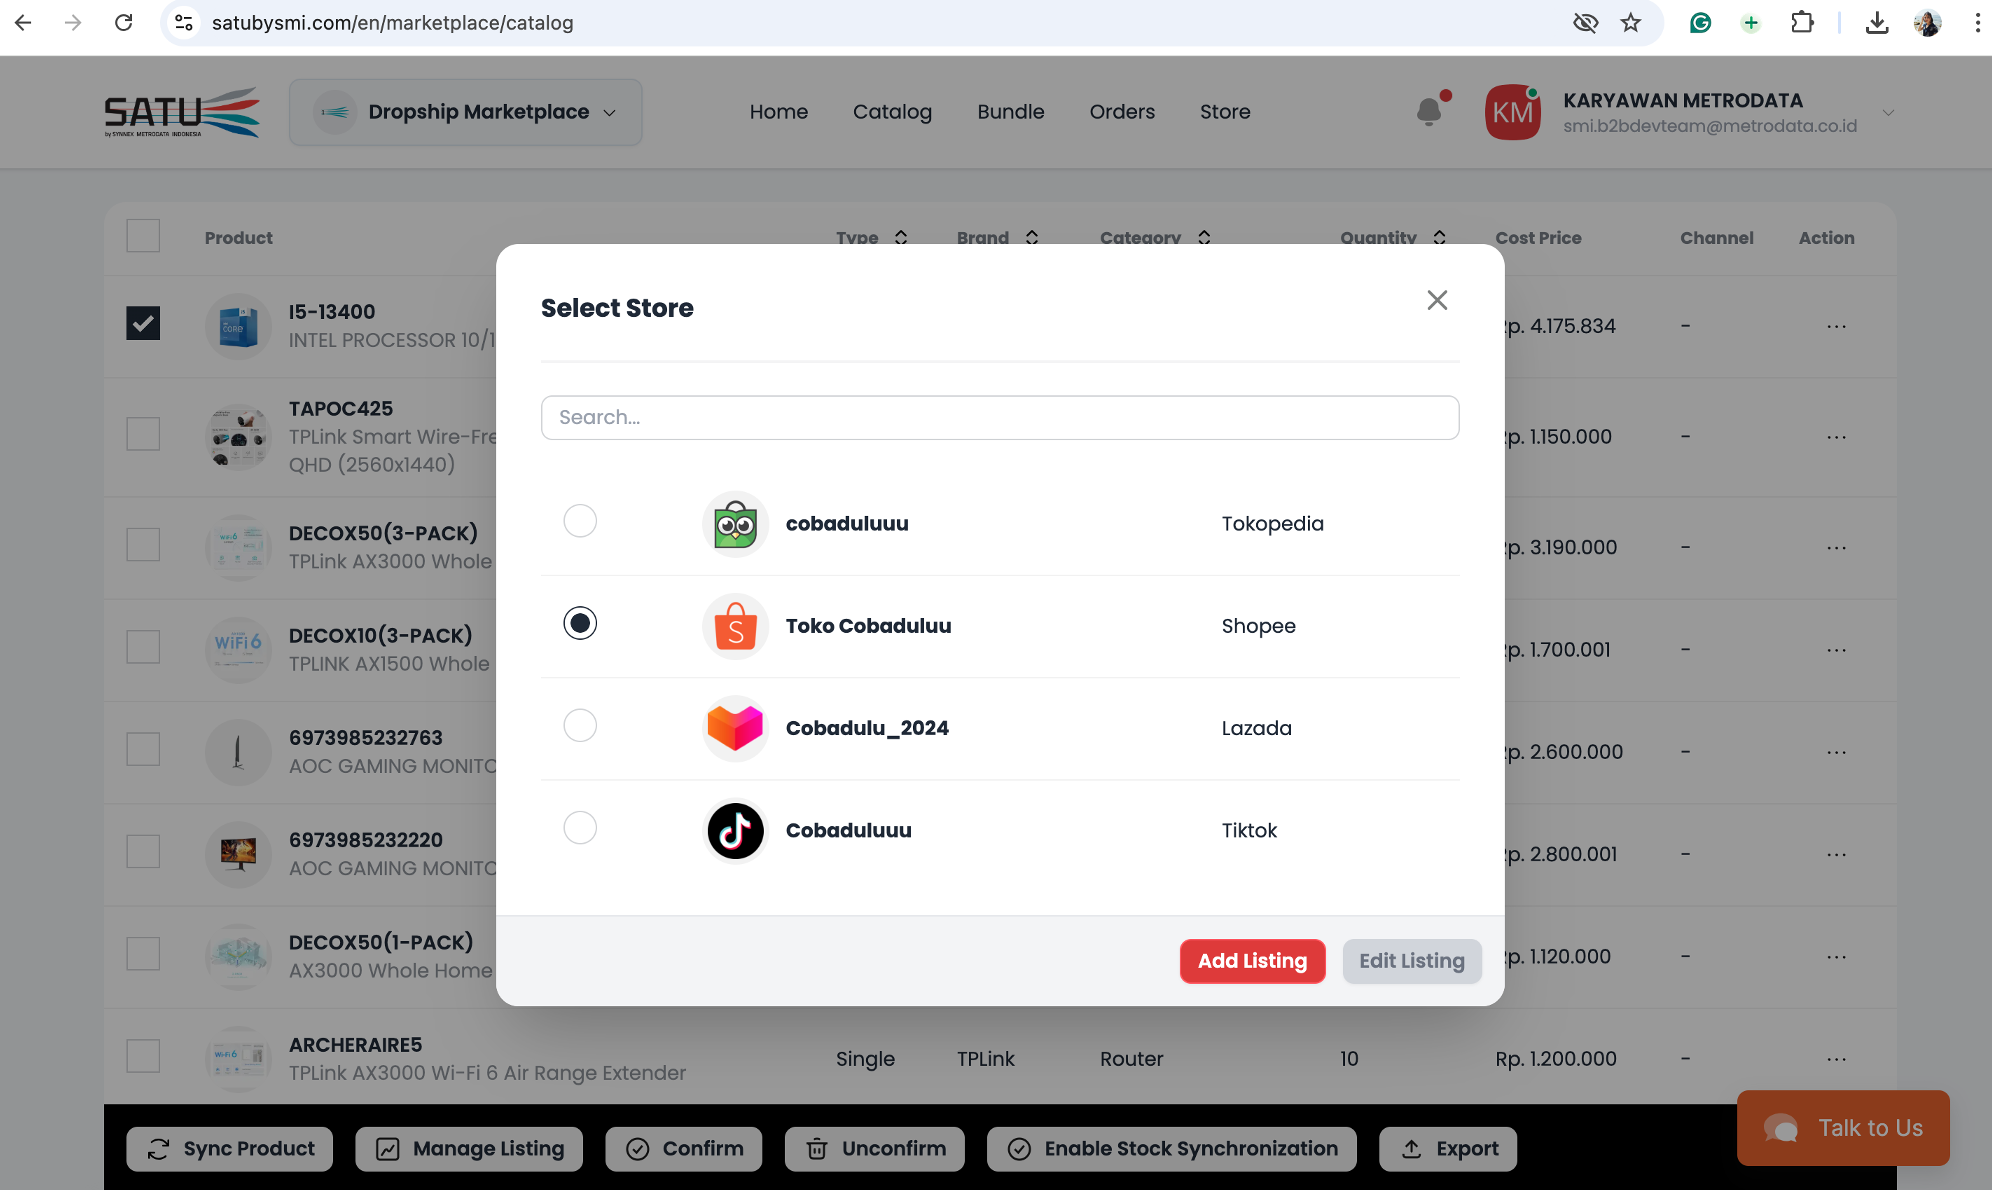Expand the Karyawan Metrodata account menu
This screenshot has height=1190, width=1992.
click(x=1887, y=112)
